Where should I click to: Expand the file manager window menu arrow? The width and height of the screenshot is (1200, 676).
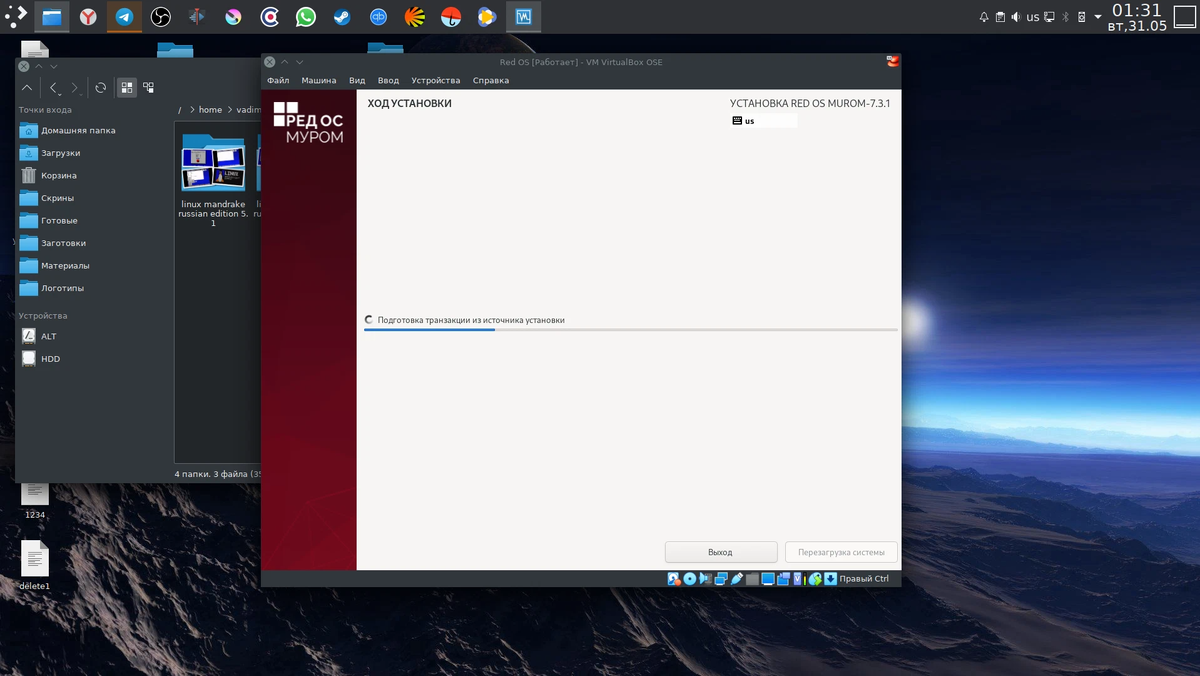point(53,66)
